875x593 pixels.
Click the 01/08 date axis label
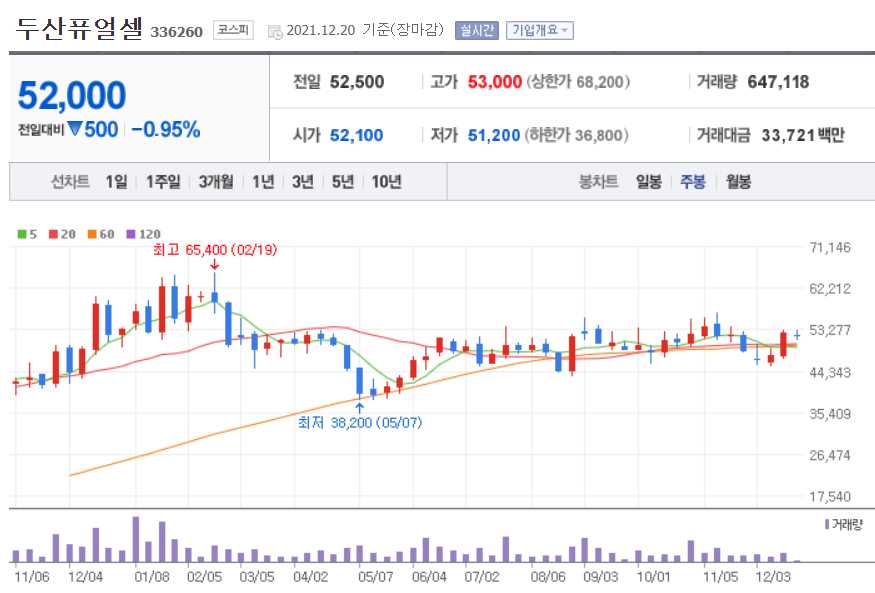click(x=152, y=577)
